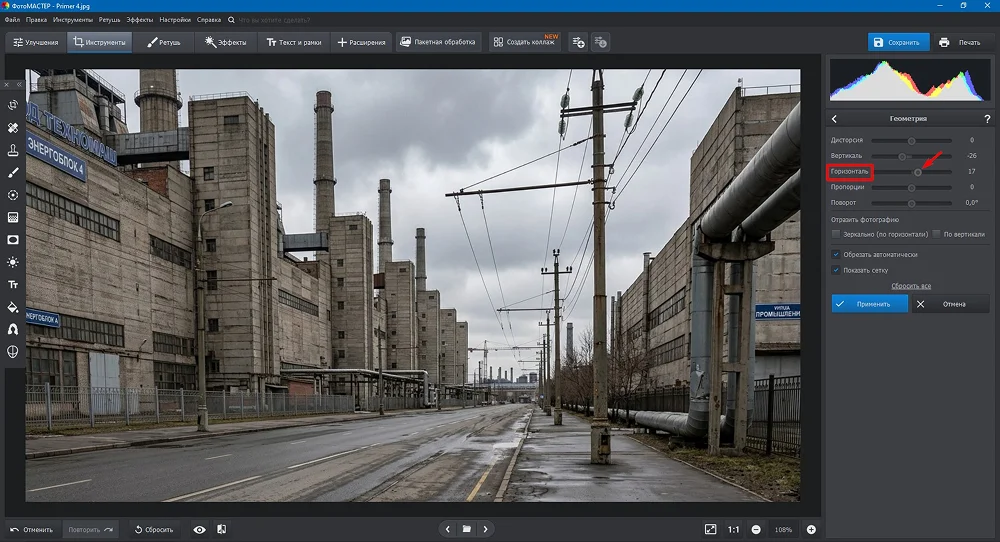Open the Настройки menu
Viewport: 1000px width, 542px height.
[175, 20]
